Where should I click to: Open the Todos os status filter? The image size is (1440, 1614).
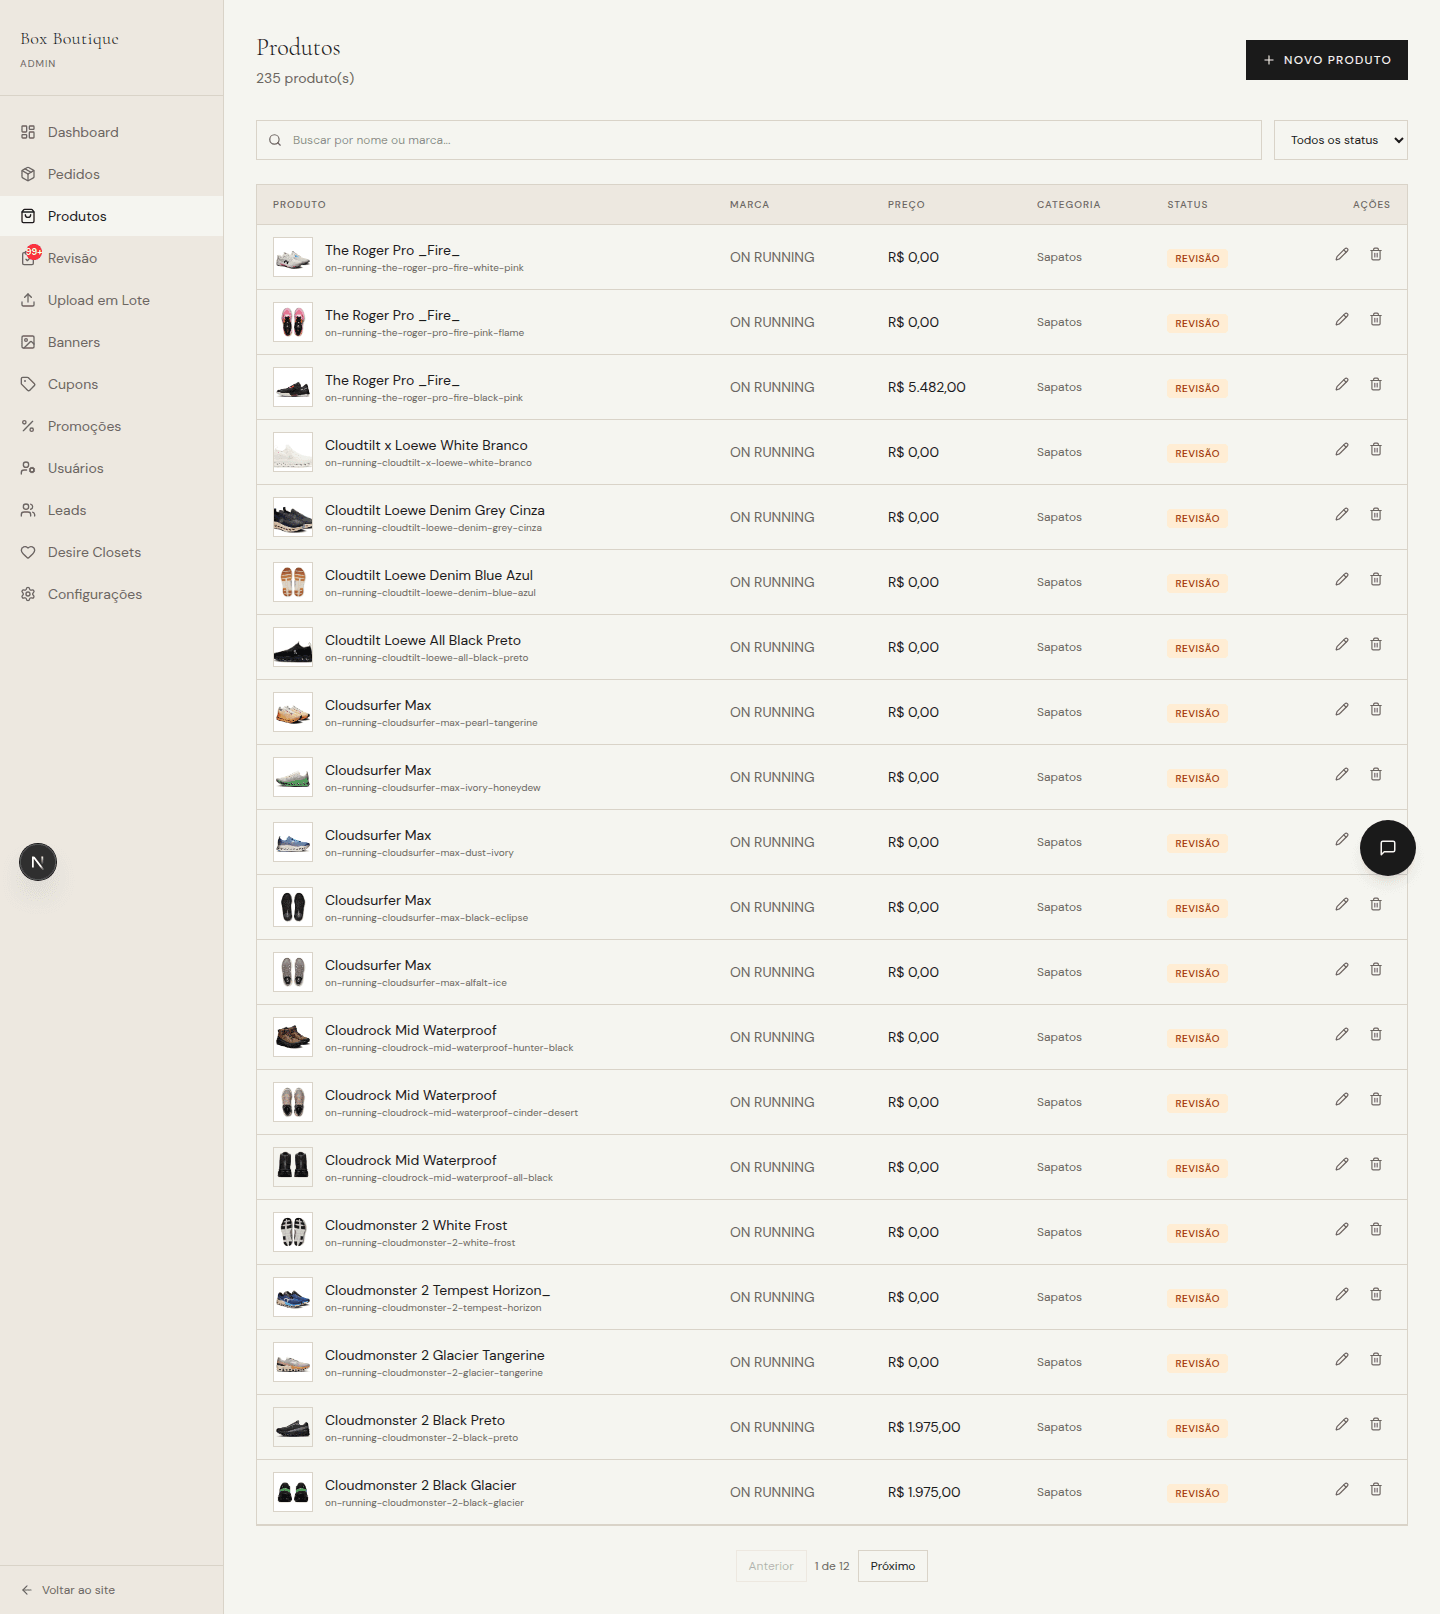tap(1341, 140)
